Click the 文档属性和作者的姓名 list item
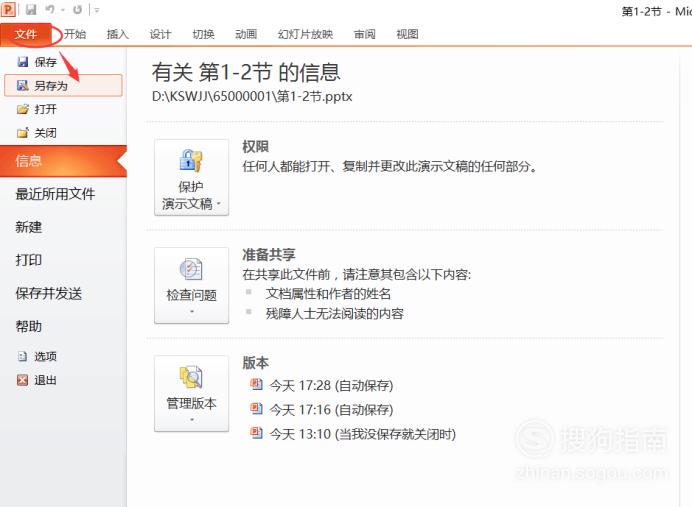Screen dimensions: 692x507 pyautogui.click(x=328, y=294)
